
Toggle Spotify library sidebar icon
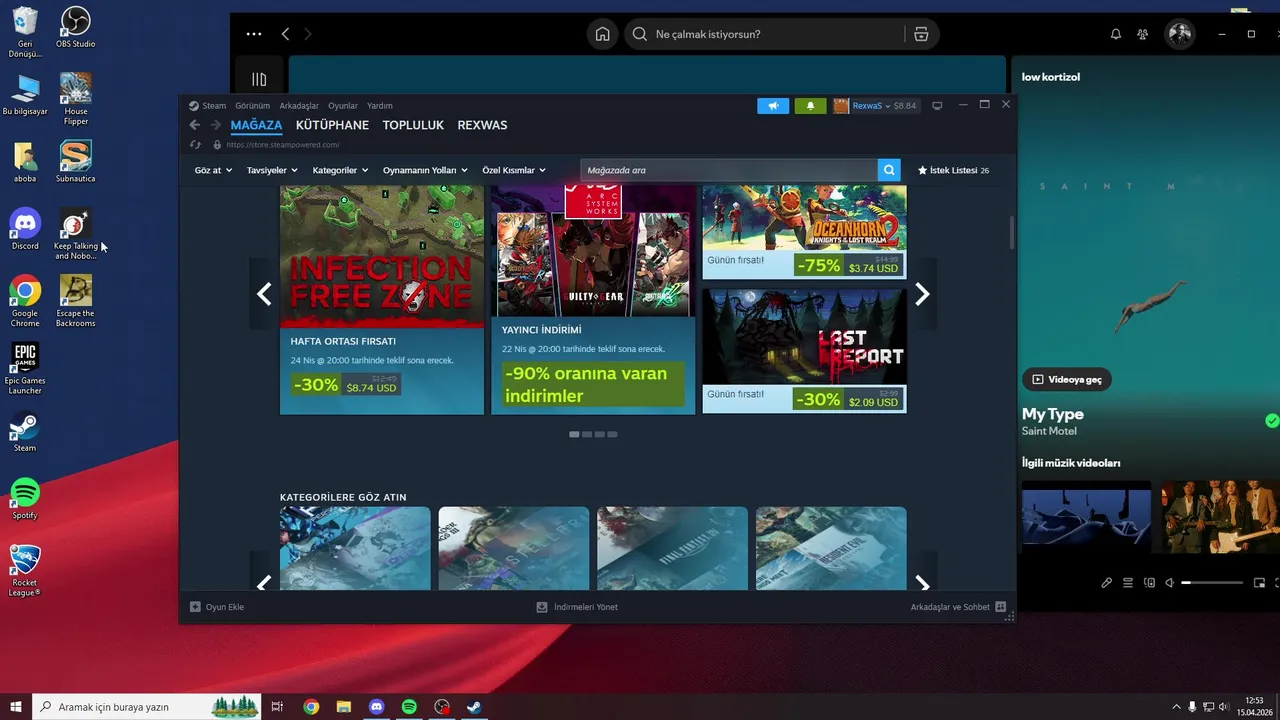click(259, 80)
